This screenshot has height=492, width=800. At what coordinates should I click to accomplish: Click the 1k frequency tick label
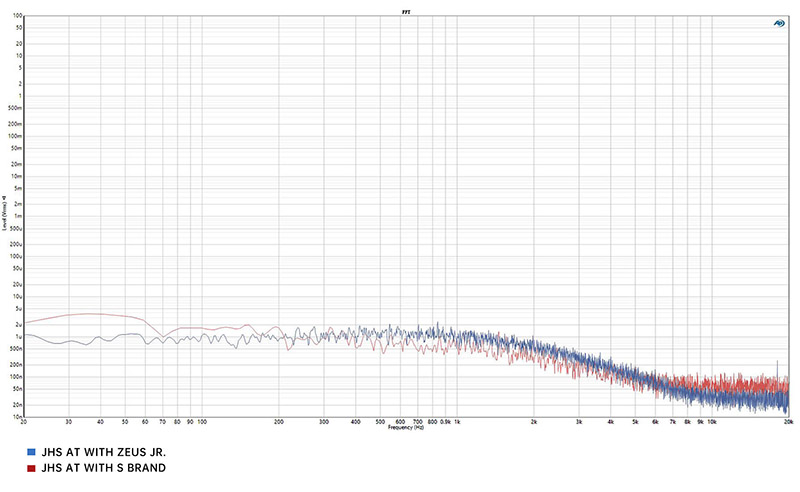click(457, 422)
